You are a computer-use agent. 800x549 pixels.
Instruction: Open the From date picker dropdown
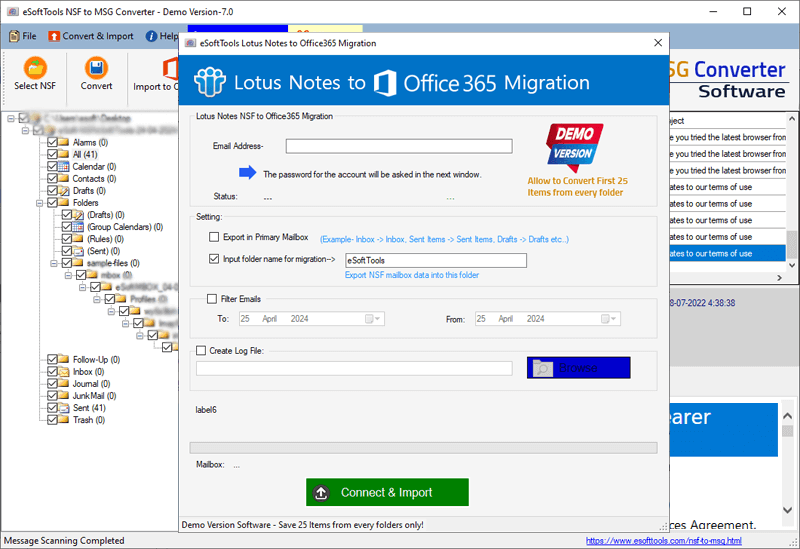tap(609, 319)
